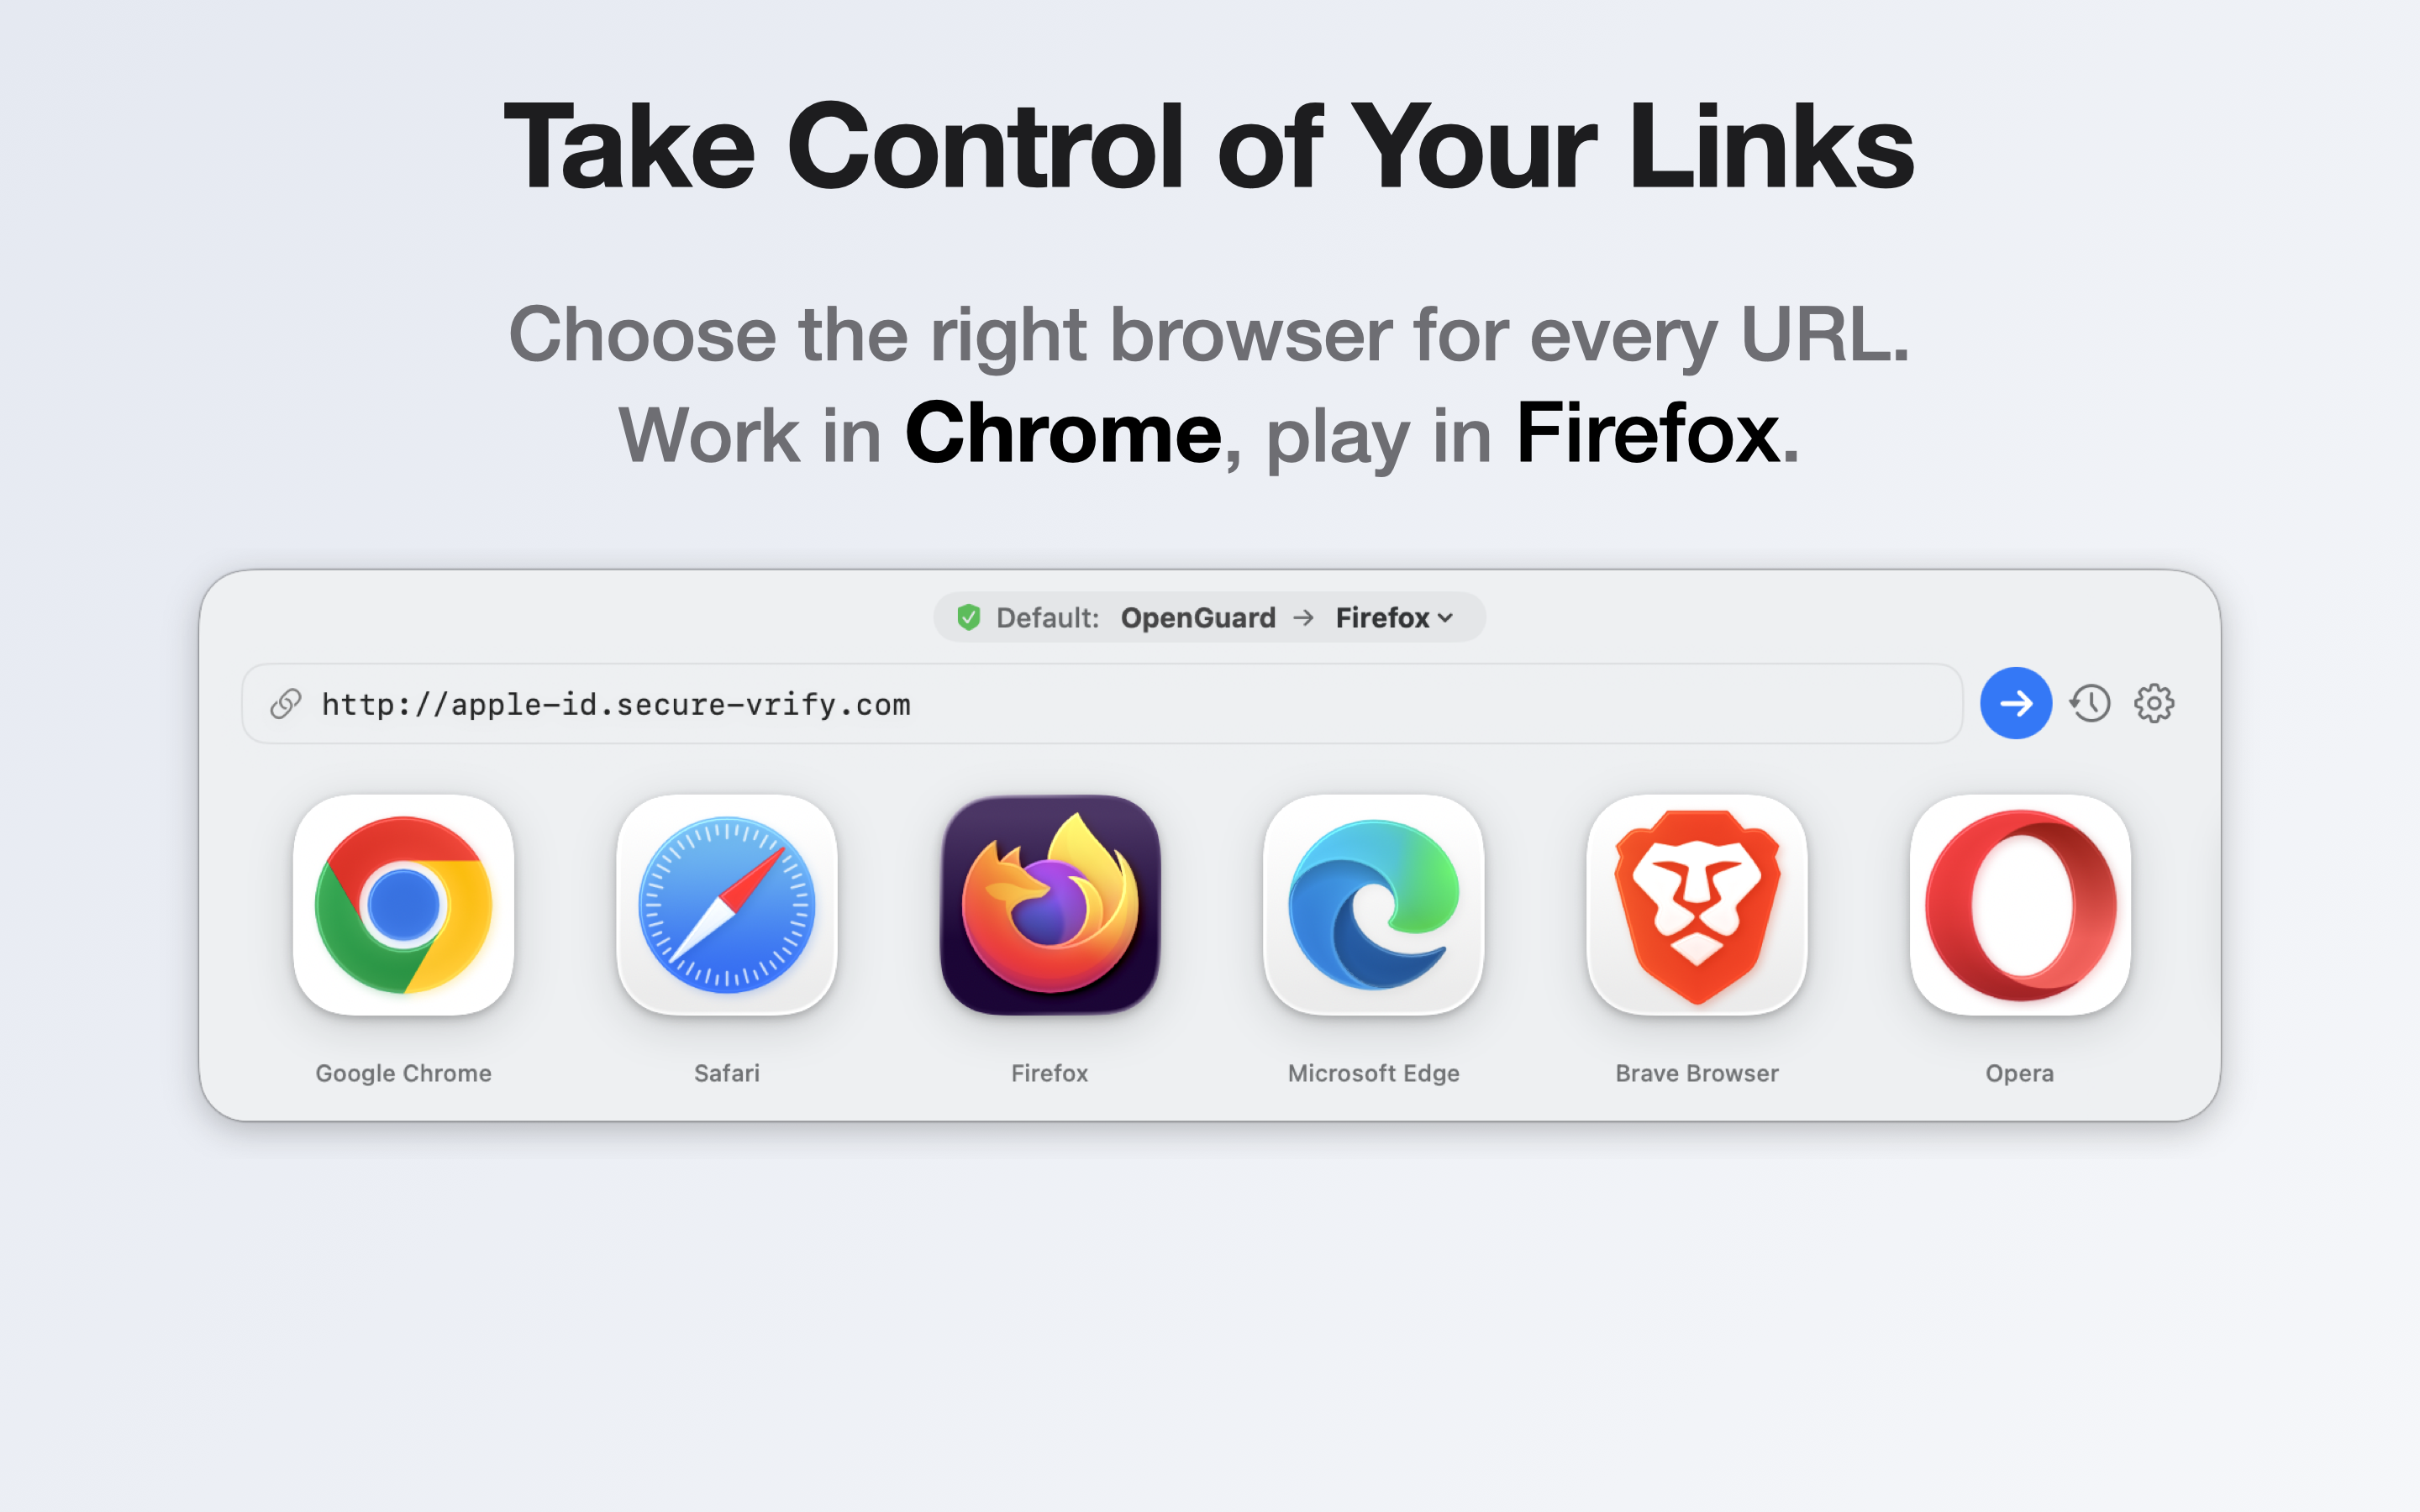Open settings via the gear icon

(x=2154, y=703)
